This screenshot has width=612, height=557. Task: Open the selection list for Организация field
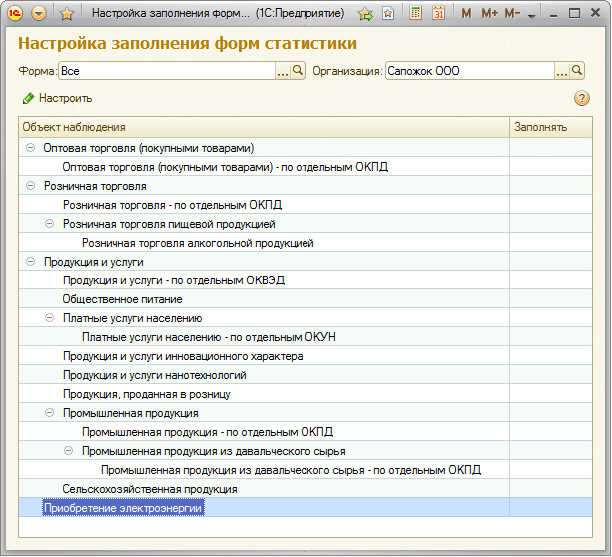(562, 71)
